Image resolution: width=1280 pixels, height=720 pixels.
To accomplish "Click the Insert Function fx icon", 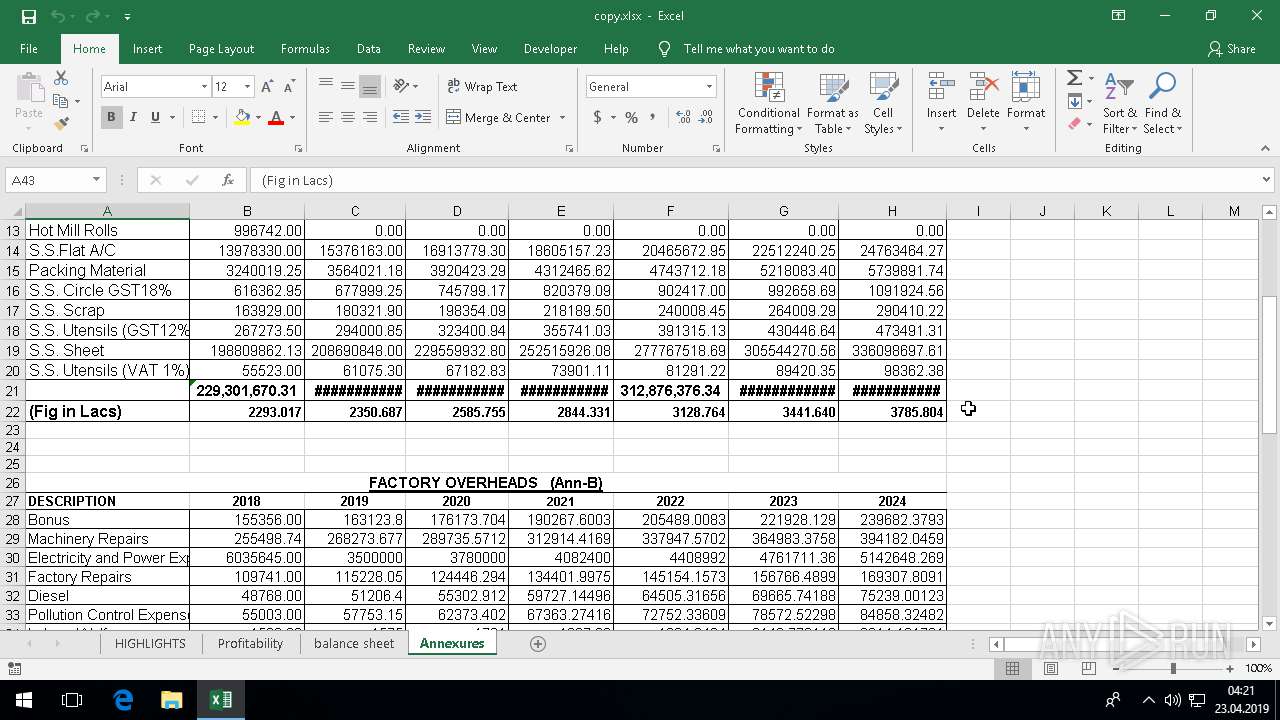I will pyautogui.click(x=228, y=180).
